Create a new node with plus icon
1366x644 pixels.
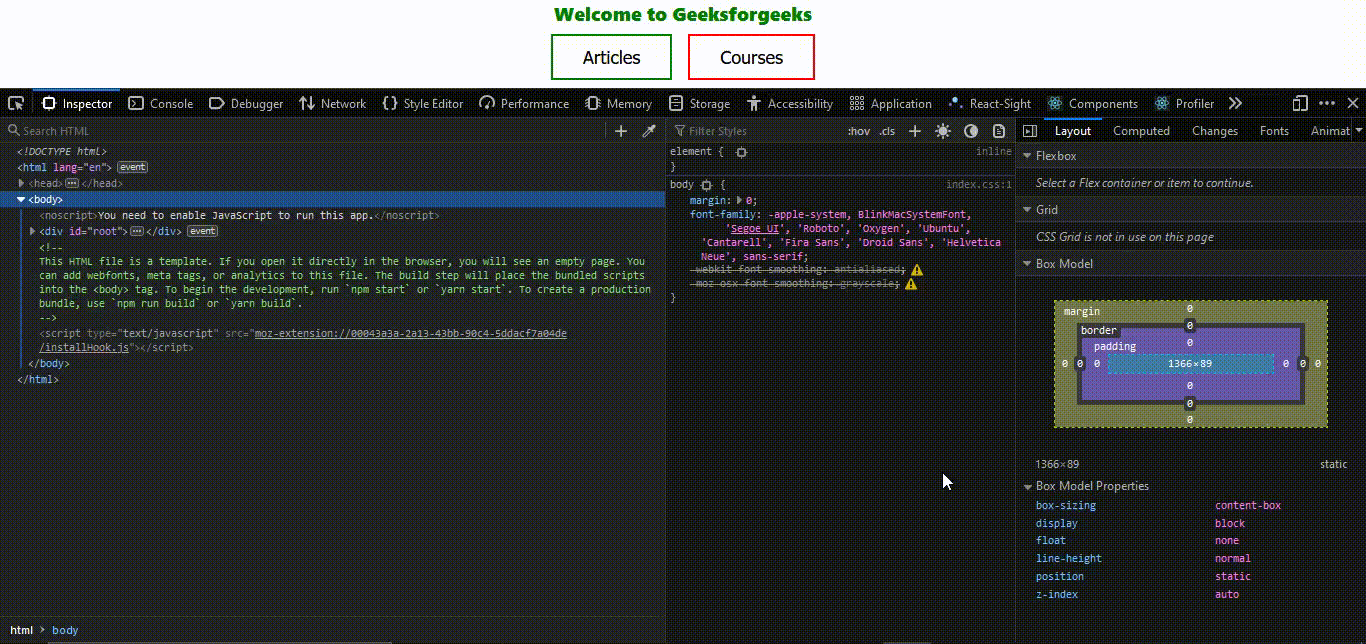[x=621, y=131]
